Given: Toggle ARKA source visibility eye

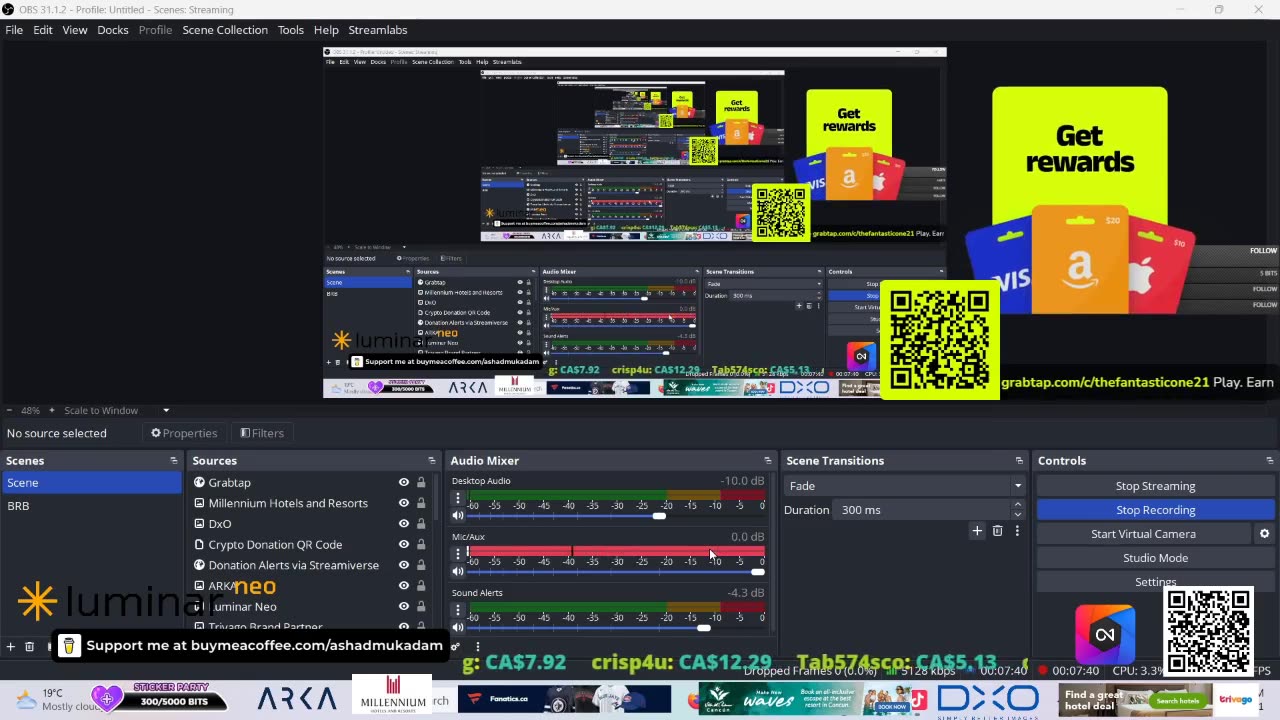Looking at the screenshot, I should click(x=404, y=586).
